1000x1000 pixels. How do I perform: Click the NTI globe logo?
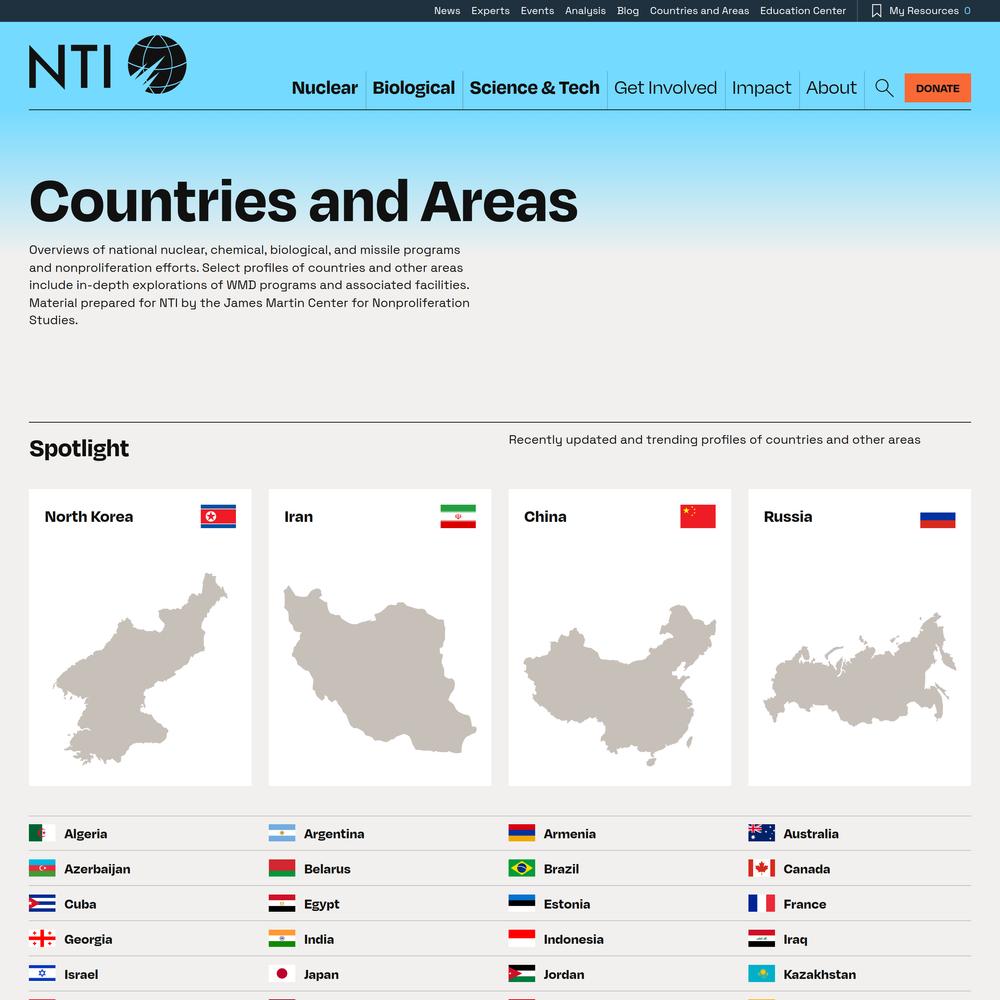point(157,64)
